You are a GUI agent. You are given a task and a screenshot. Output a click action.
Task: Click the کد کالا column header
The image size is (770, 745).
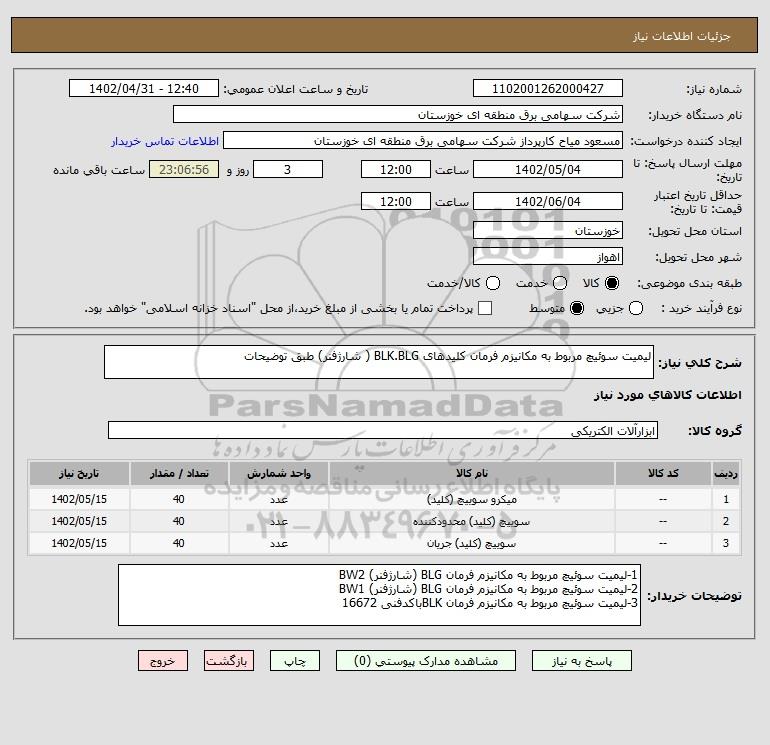[x=663, y=473]
